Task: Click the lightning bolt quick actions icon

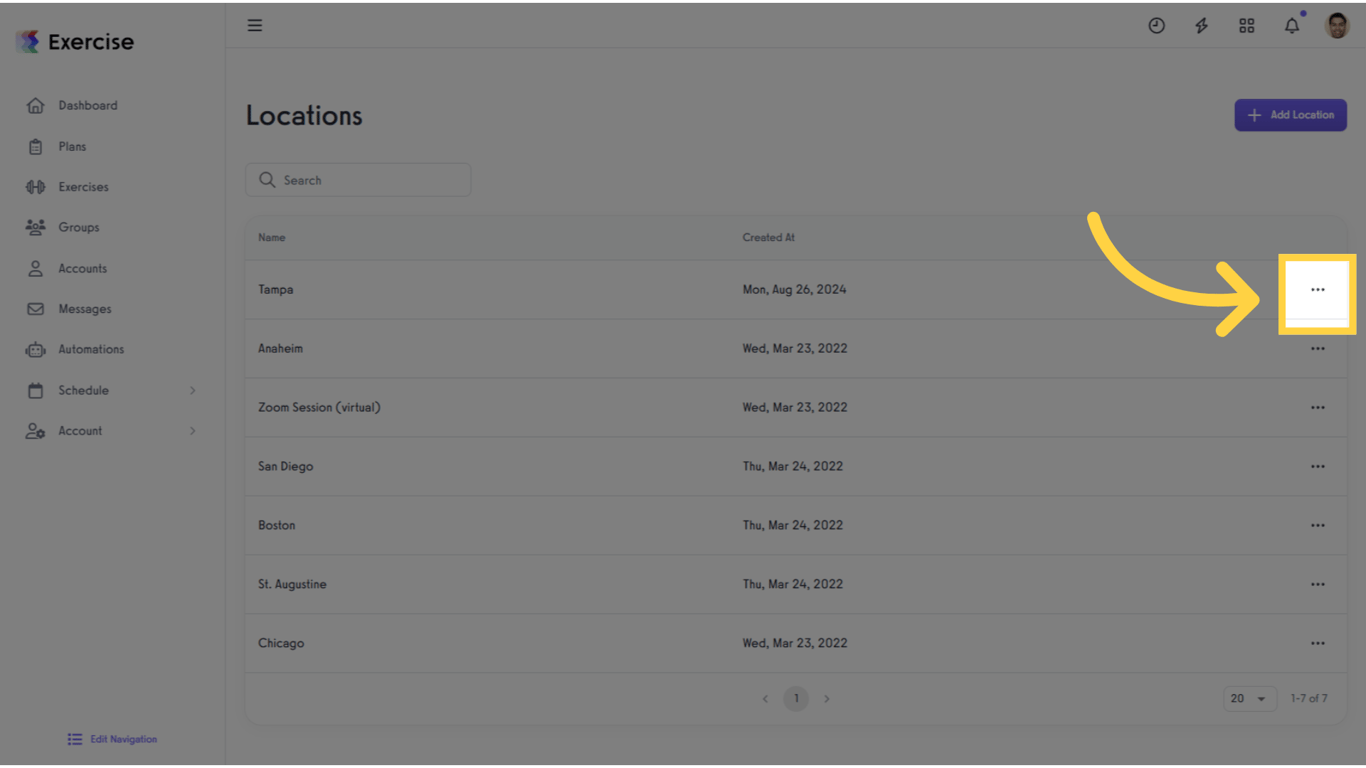Action: tap(1201, 25)
